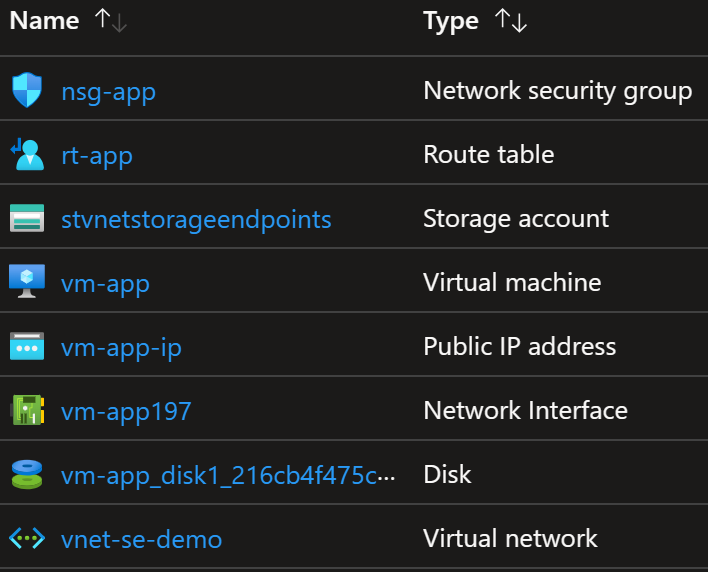This screenshot has width=708, height=572.
Task: Open the nsg-app resource link
Action: click(108, 92)
